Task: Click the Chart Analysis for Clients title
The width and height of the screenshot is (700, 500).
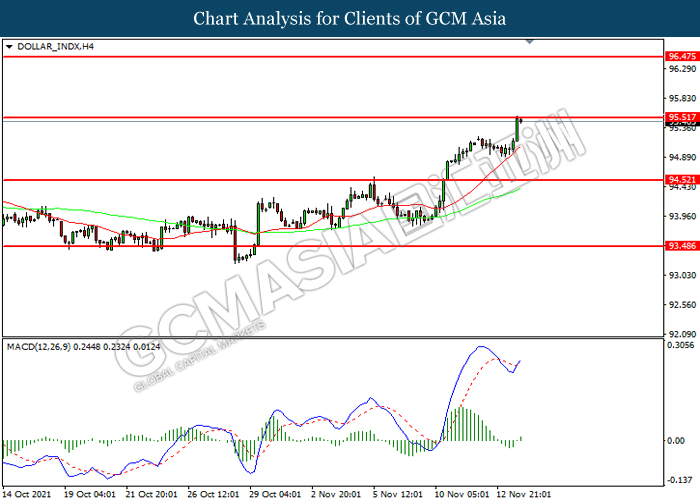Action: coord(350,18)
